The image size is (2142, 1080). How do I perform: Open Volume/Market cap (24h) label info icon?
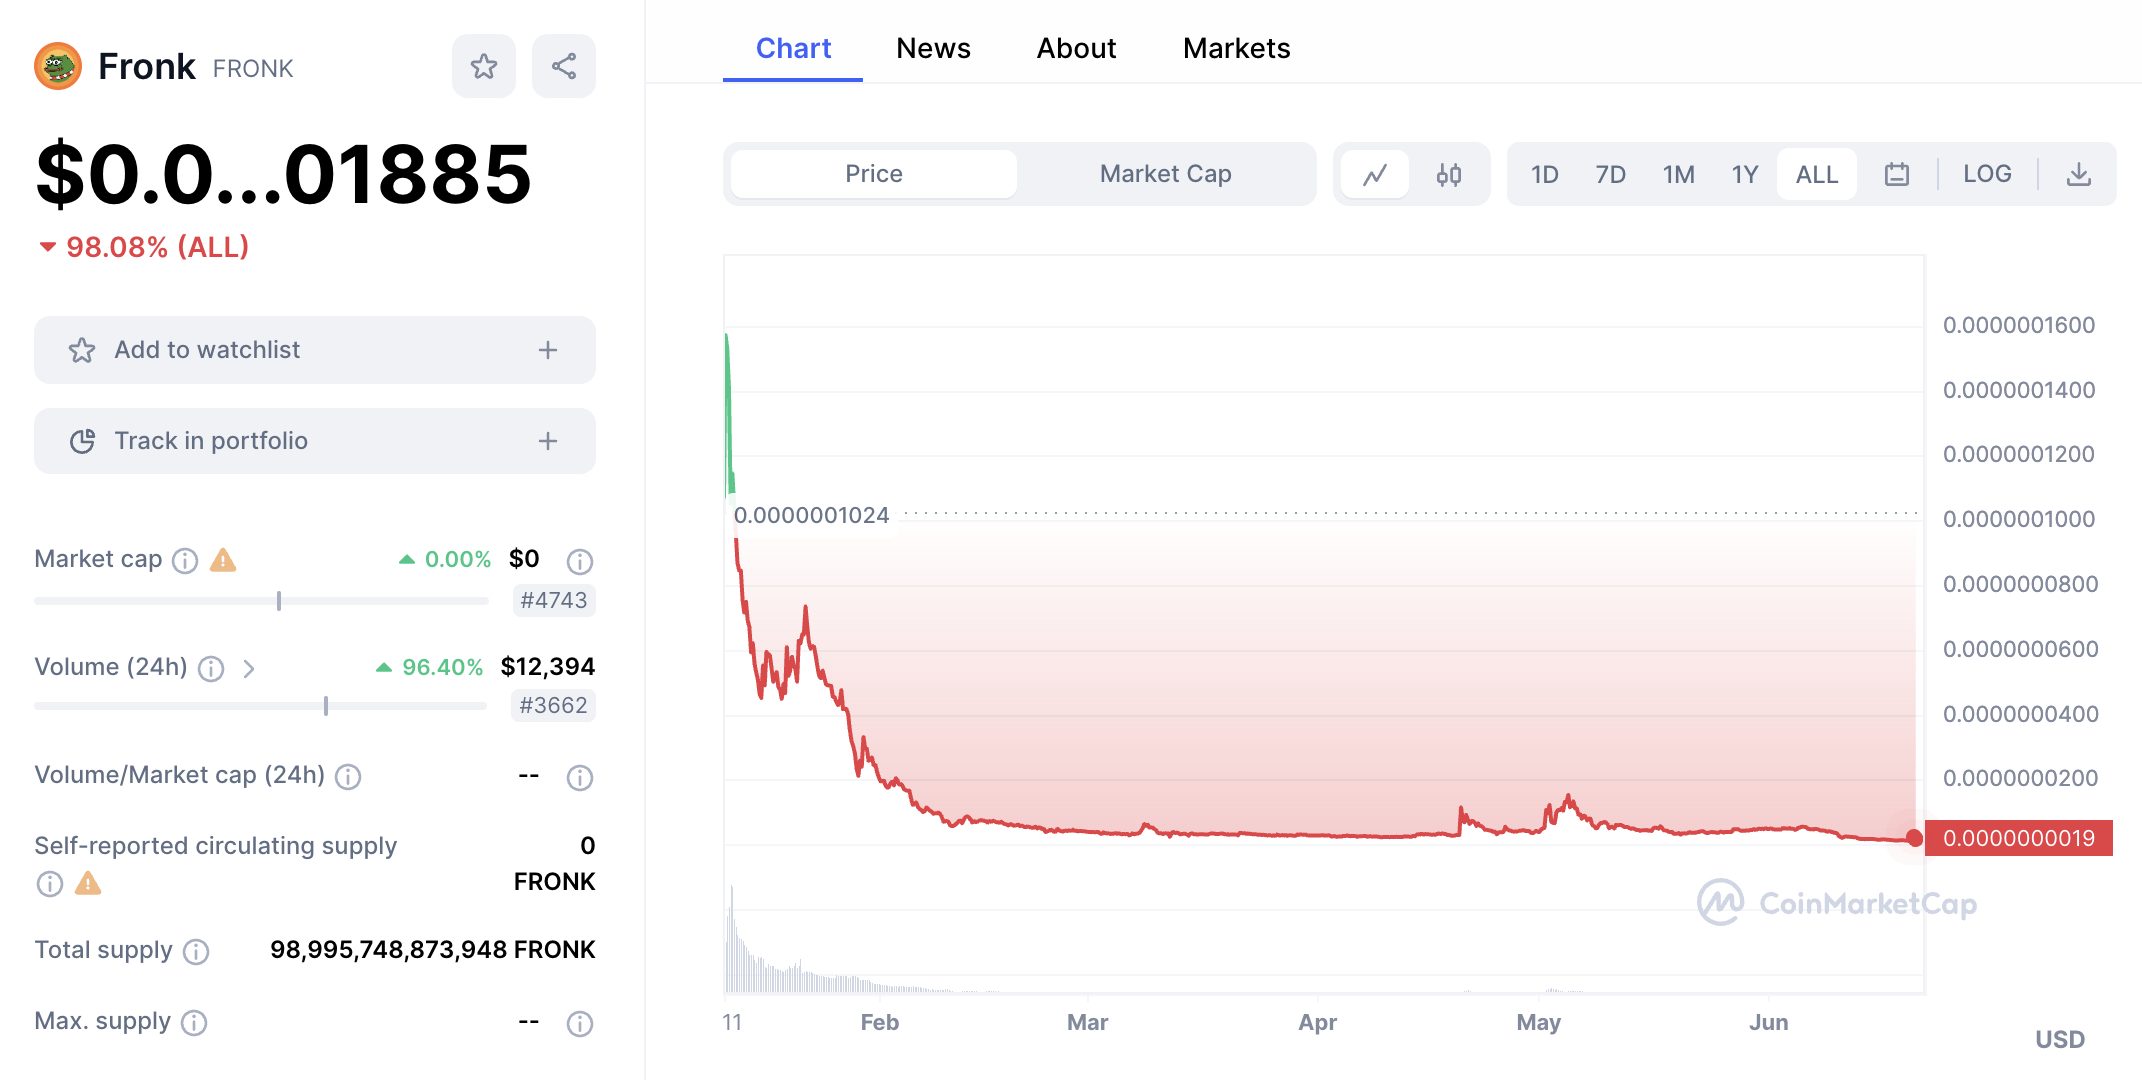point(348,776)
